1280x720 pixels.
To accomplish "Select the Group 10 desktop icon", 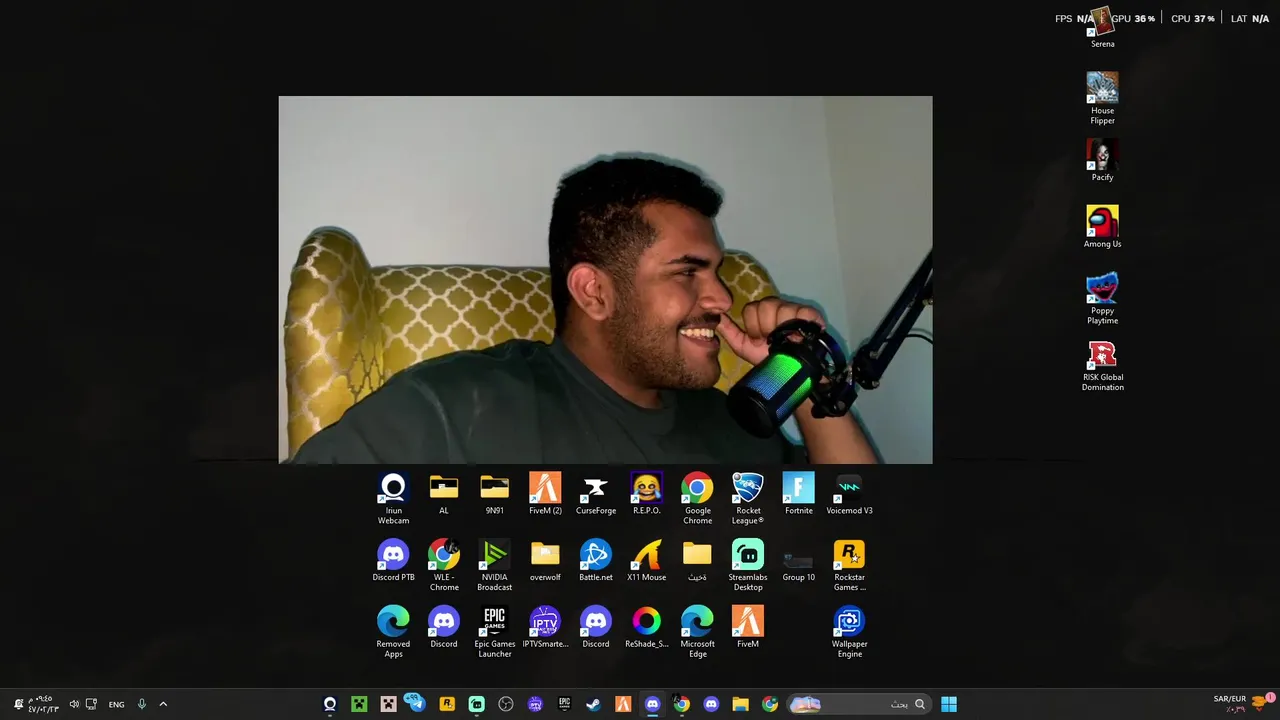I will click(798, 561).
